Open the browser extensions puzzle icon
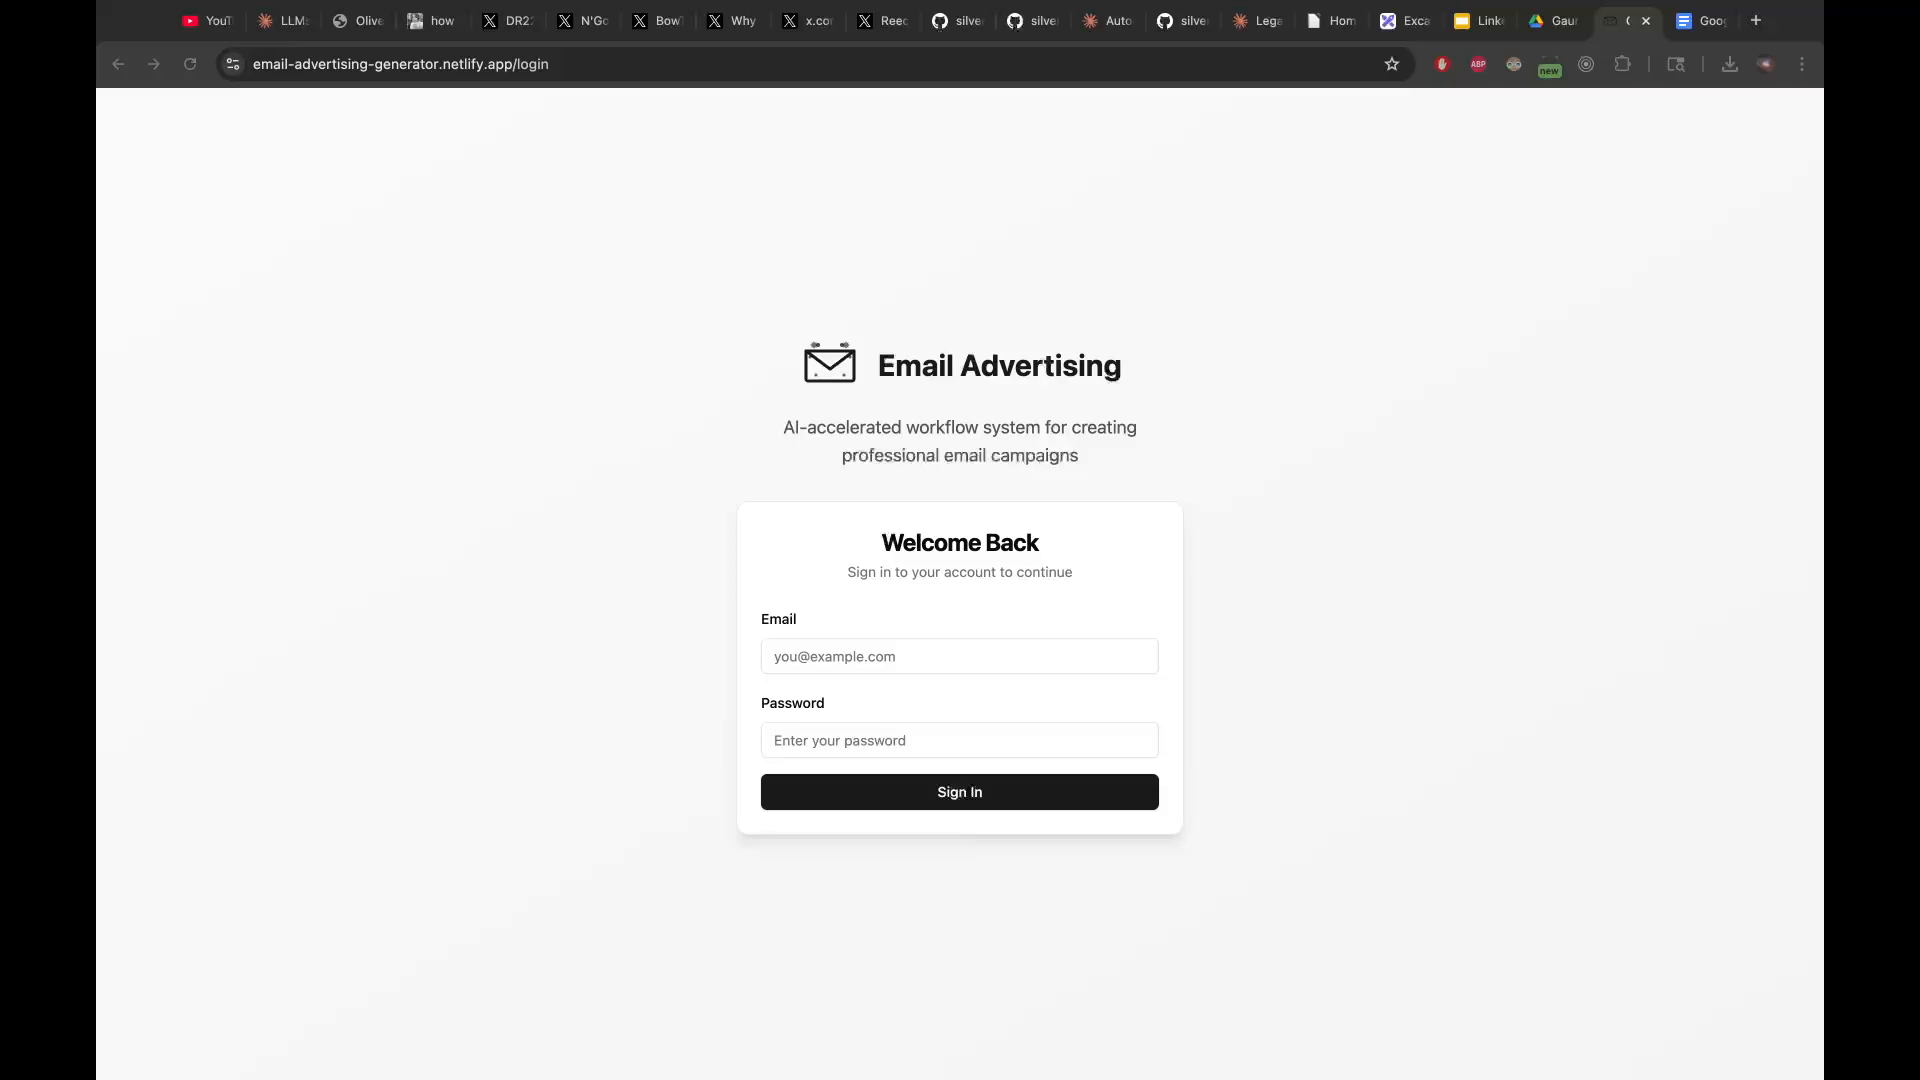The width and height of the screenshot is (1920, 1080). pyautogui.click(x=1622, y=64)
